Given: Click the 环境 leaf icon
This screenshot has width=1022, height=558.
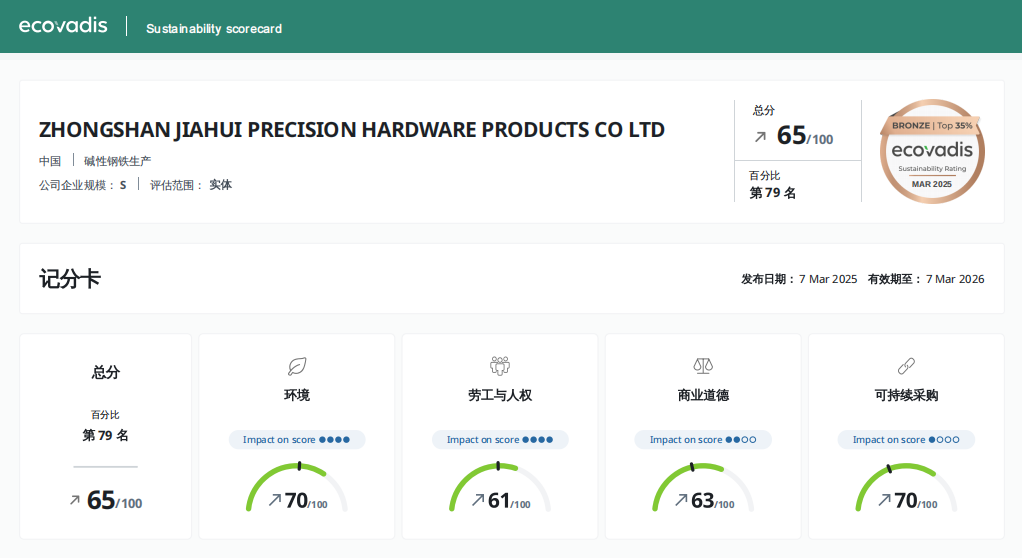Looking at the screenshot, I should pos(297,365).
